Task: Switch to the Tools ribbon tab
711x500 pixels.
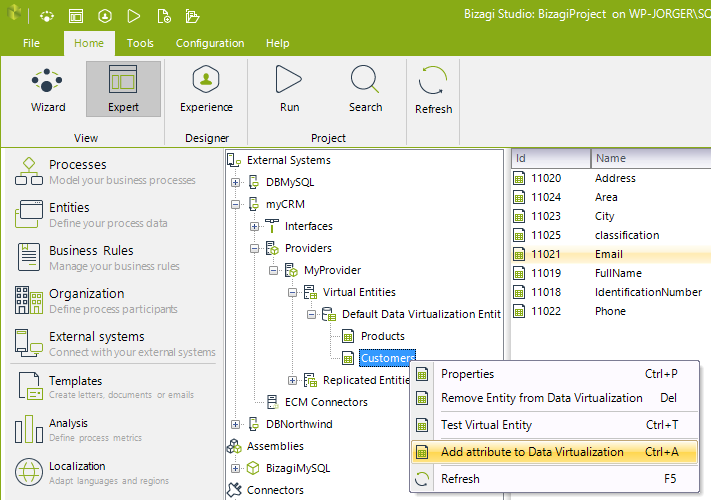Action: click(140, 43)
